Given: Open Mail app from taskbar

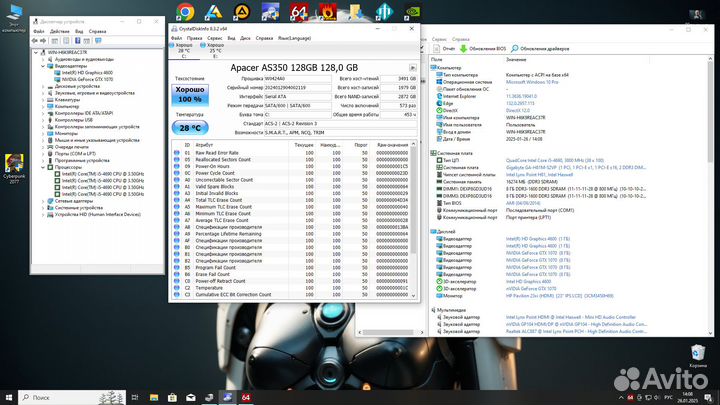Looking at the screenshot, I should pyautogui.click(x=191, y=397).
